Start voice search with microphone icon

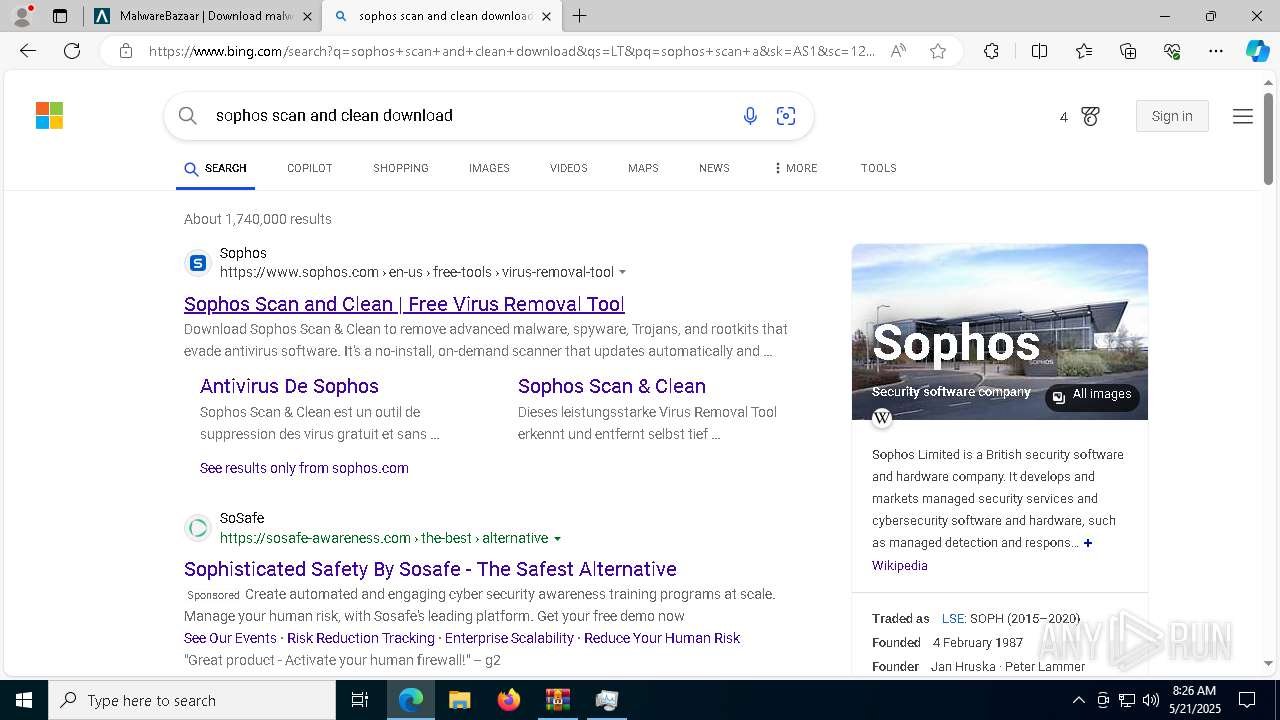coord(750,116)
